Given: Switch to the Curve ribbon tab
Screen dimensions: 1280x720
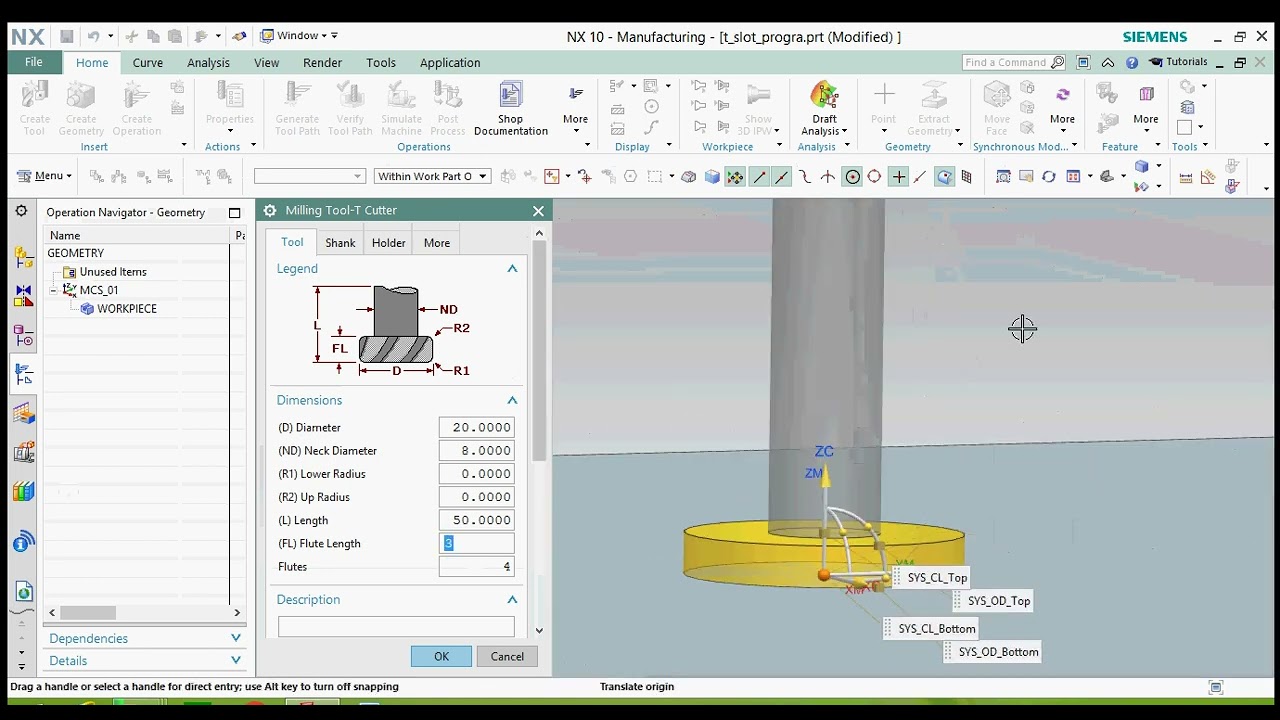Looking at the screenshot, I should point(148,62).
